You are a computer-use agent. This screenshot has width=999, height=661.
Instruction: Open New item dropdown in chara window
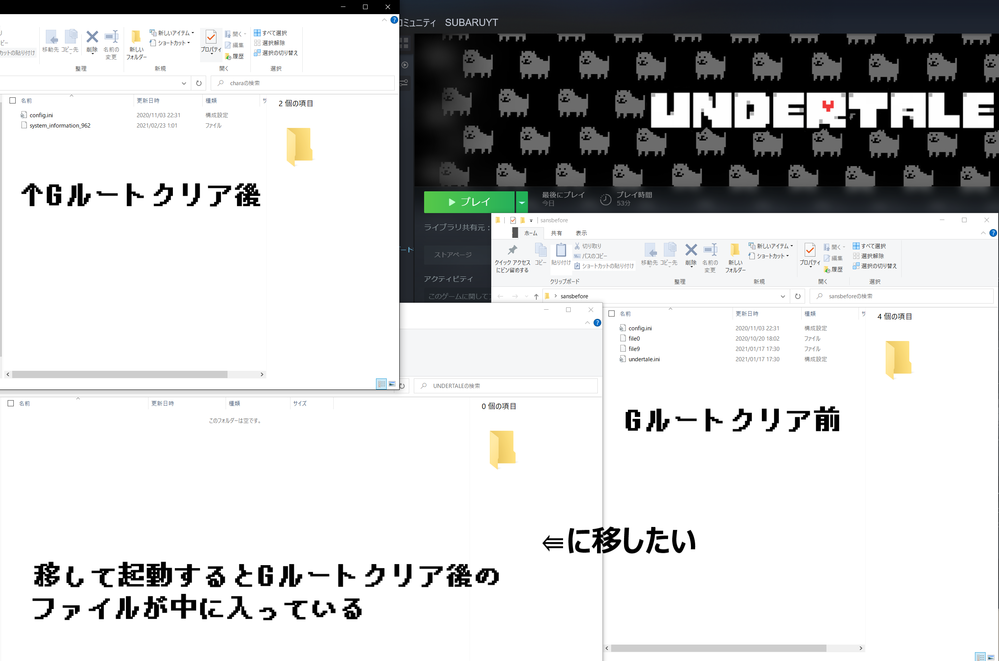[172, 33]
